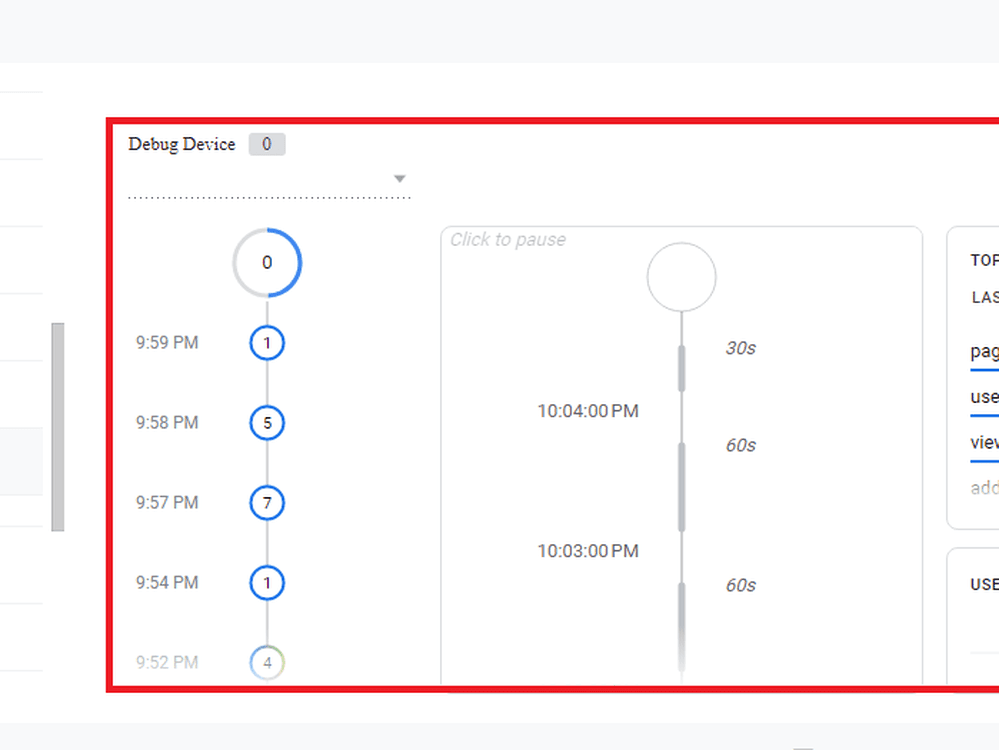Viewport: 999px width, 750px height.
Task: Open the top event starting with 'use'
Action: (x=984, y=397)
